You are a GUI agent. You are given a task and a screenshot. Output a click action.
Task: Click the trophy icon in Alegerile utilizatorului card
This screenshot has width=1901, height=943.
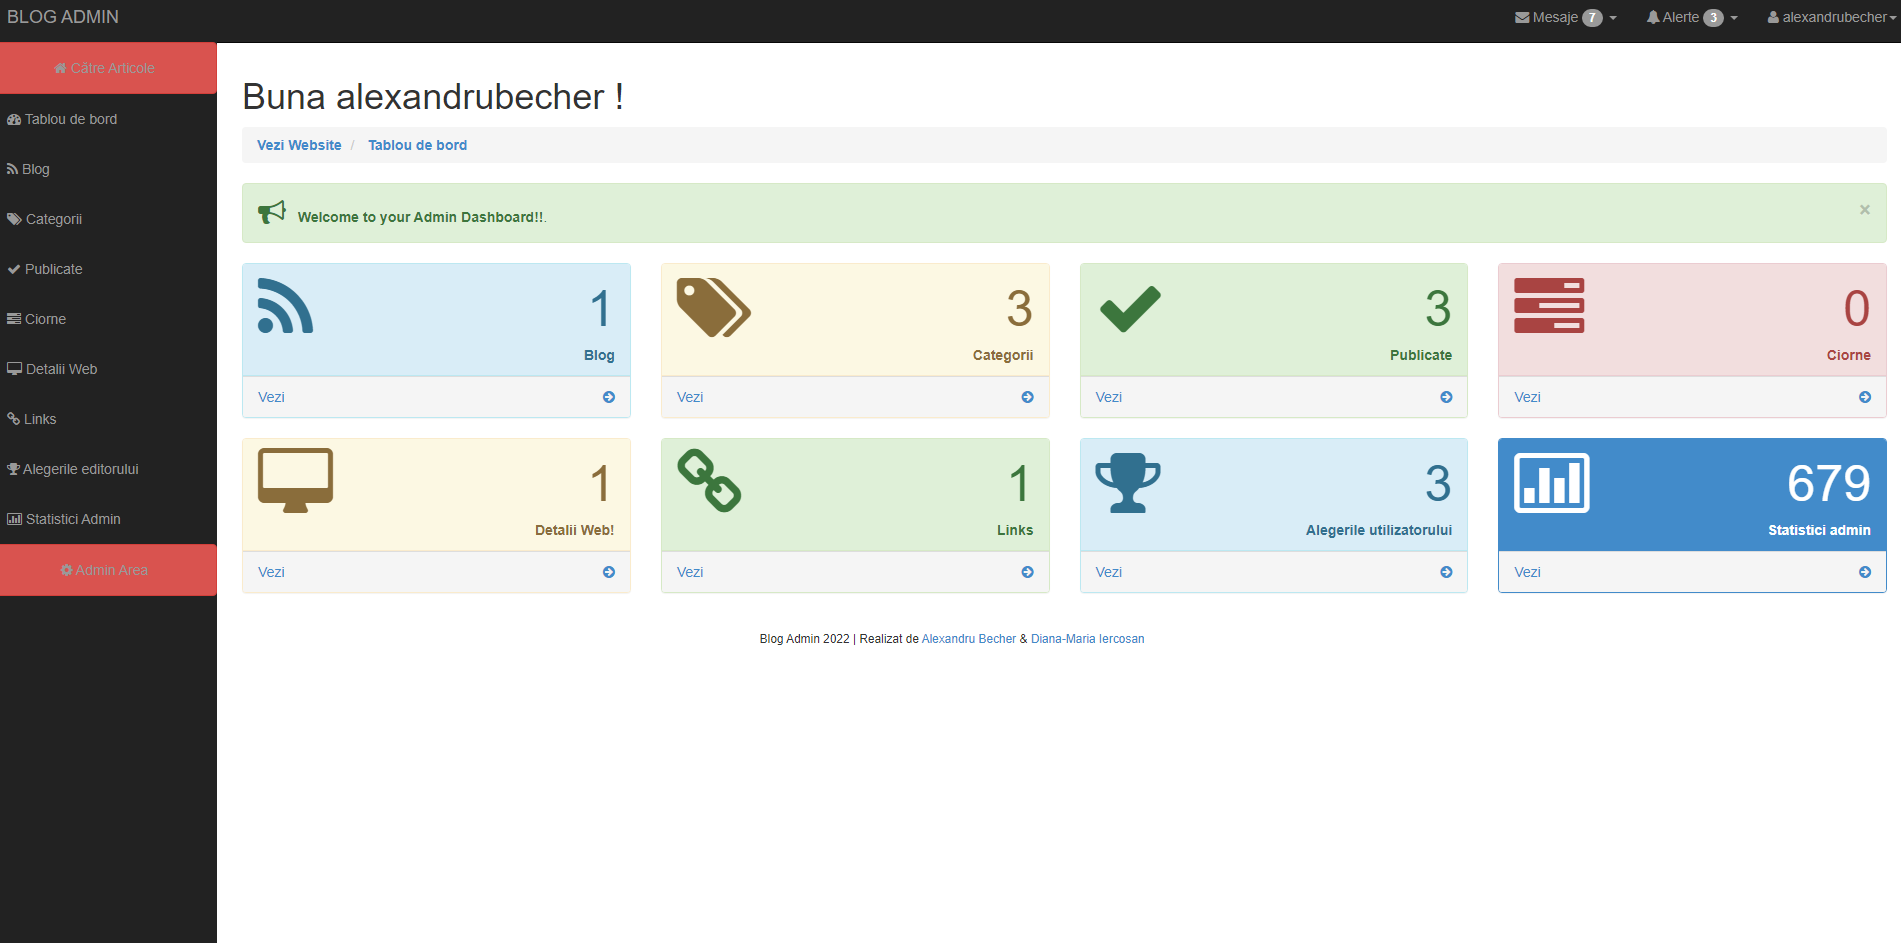(x=1127, y=482)
